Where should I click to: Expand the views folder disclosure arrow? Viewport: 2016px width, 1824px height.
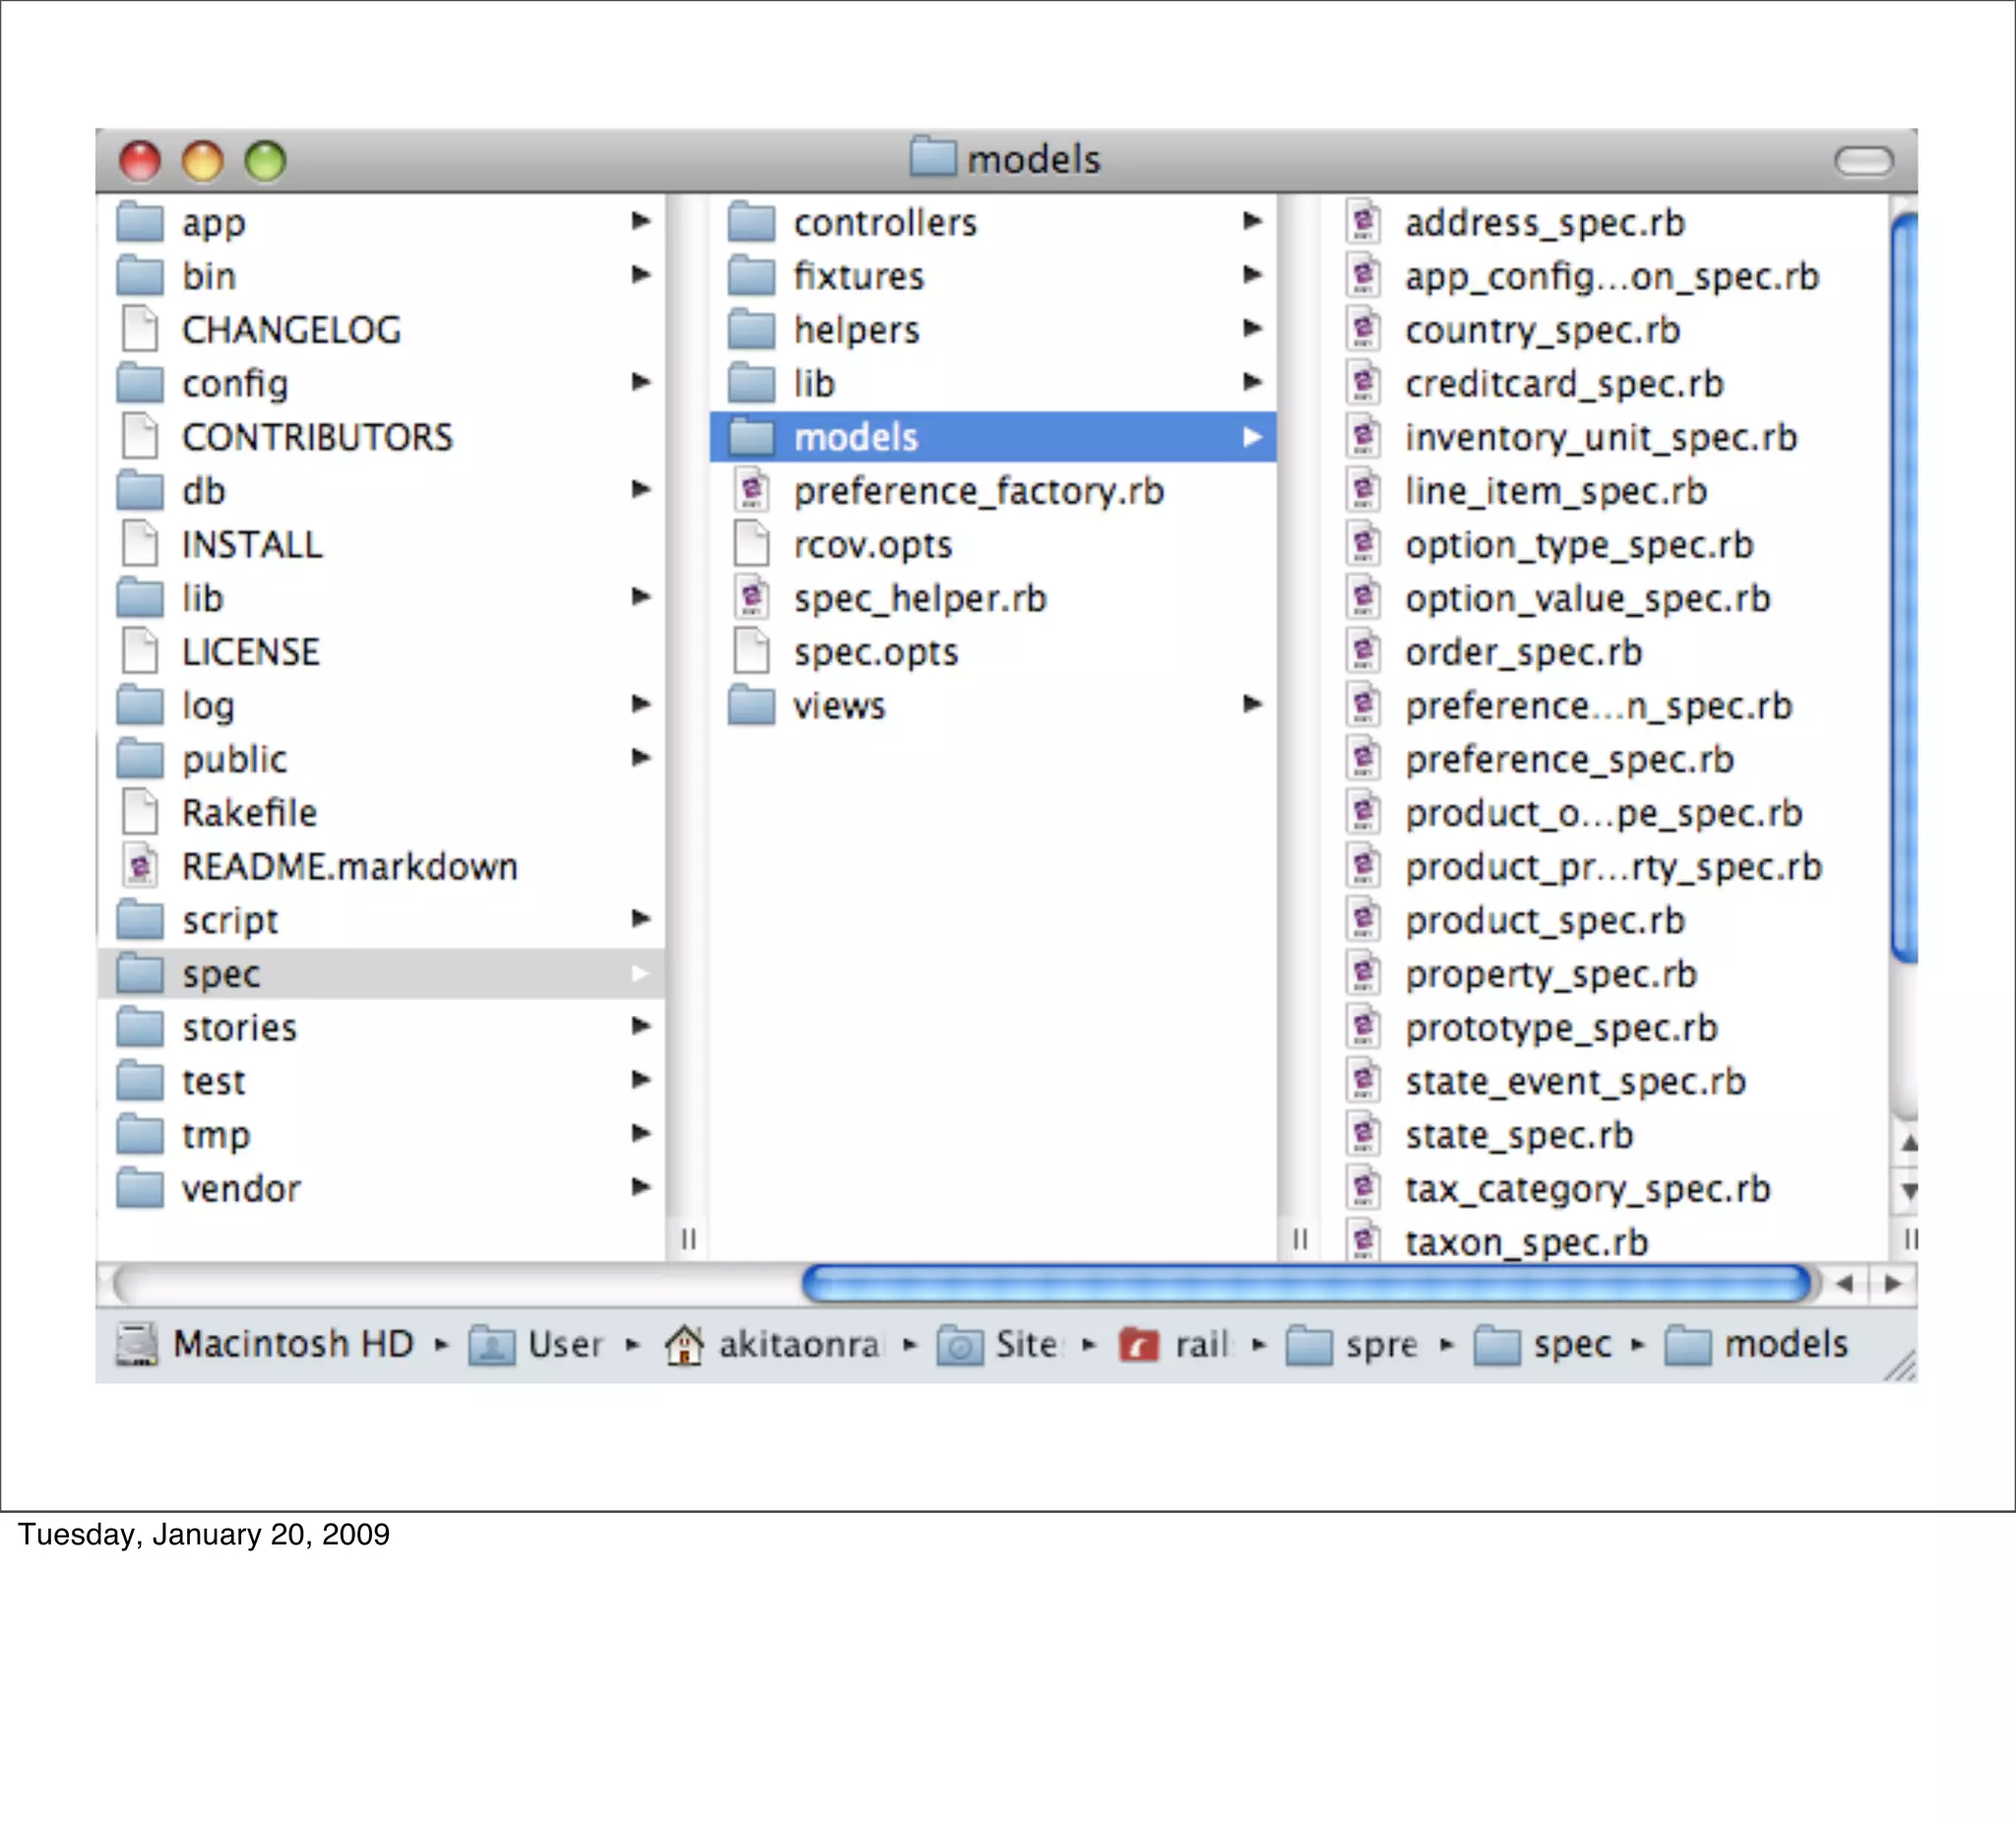point(1251,704)
